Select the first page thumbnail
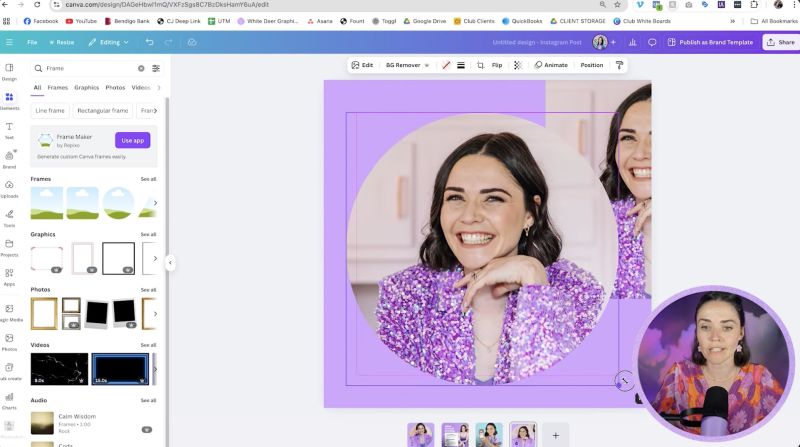800x447 pixels. (421, 435)
